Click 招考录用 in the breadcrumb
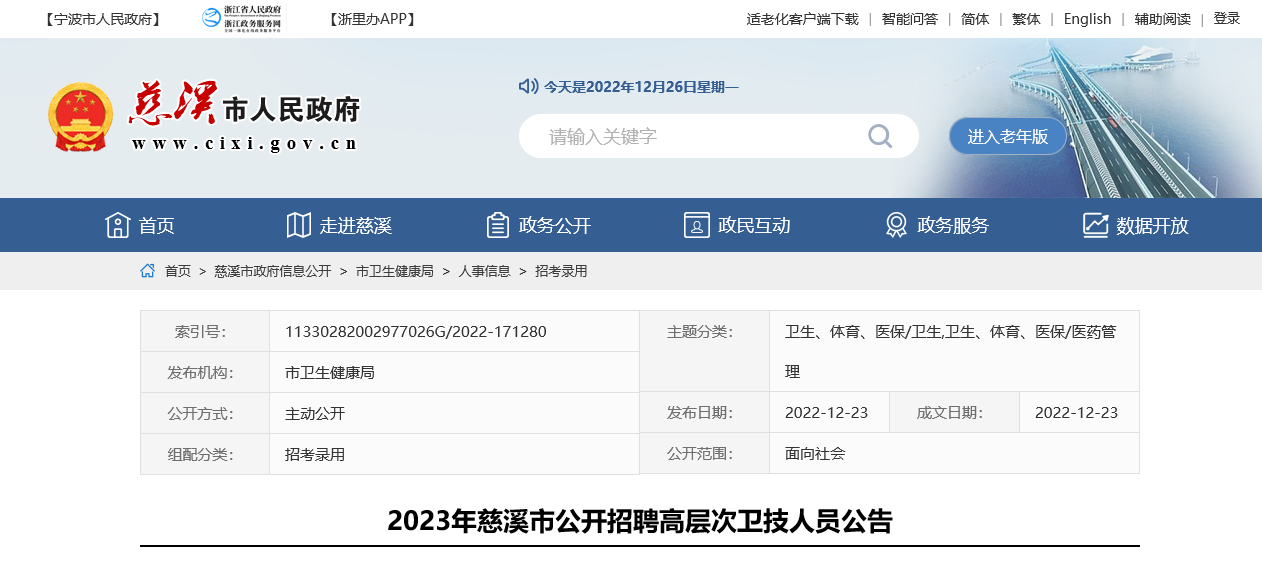The width and height of the screenshot is (1262, 562). point(561,271)
